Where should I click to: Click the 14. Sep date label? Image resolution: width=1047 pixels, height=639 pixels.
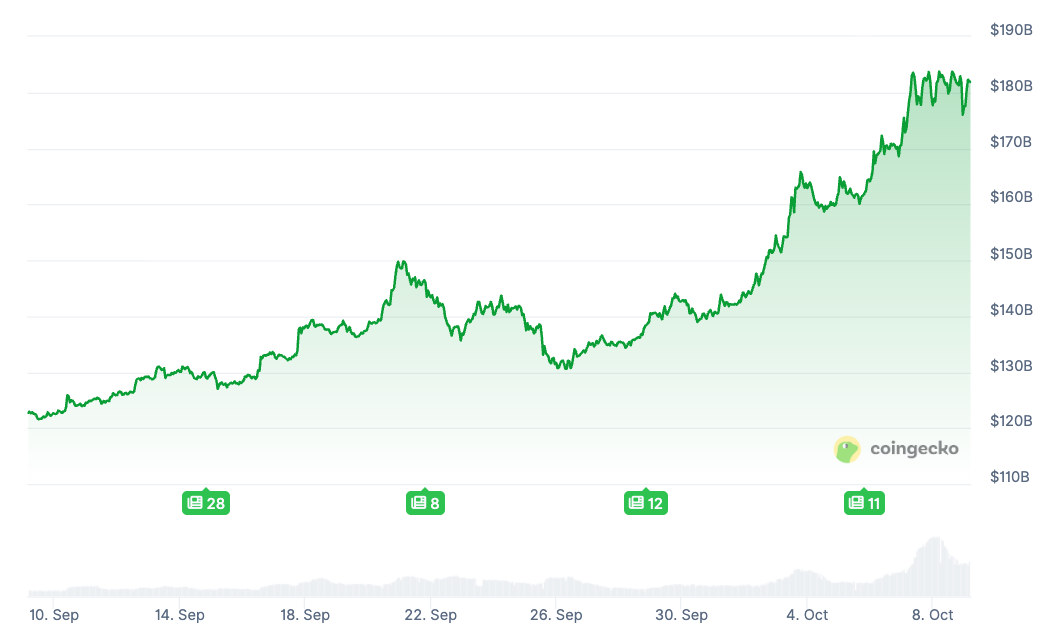click(x=180, y=615)
